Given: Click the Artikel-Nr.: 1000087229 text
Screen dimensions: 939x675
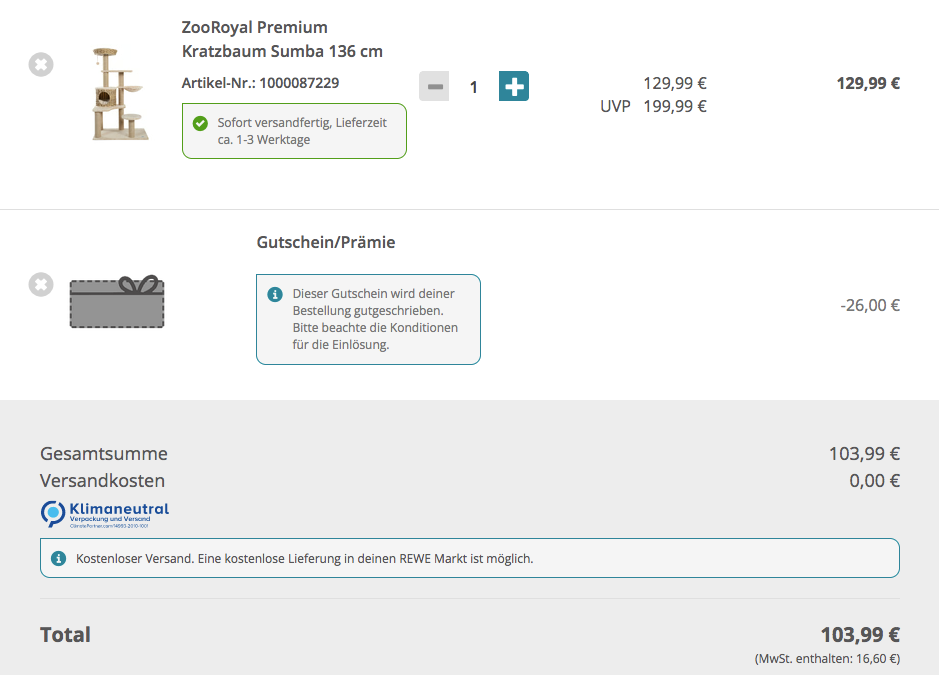Looking at the screenshot, I should coord(261,83).
